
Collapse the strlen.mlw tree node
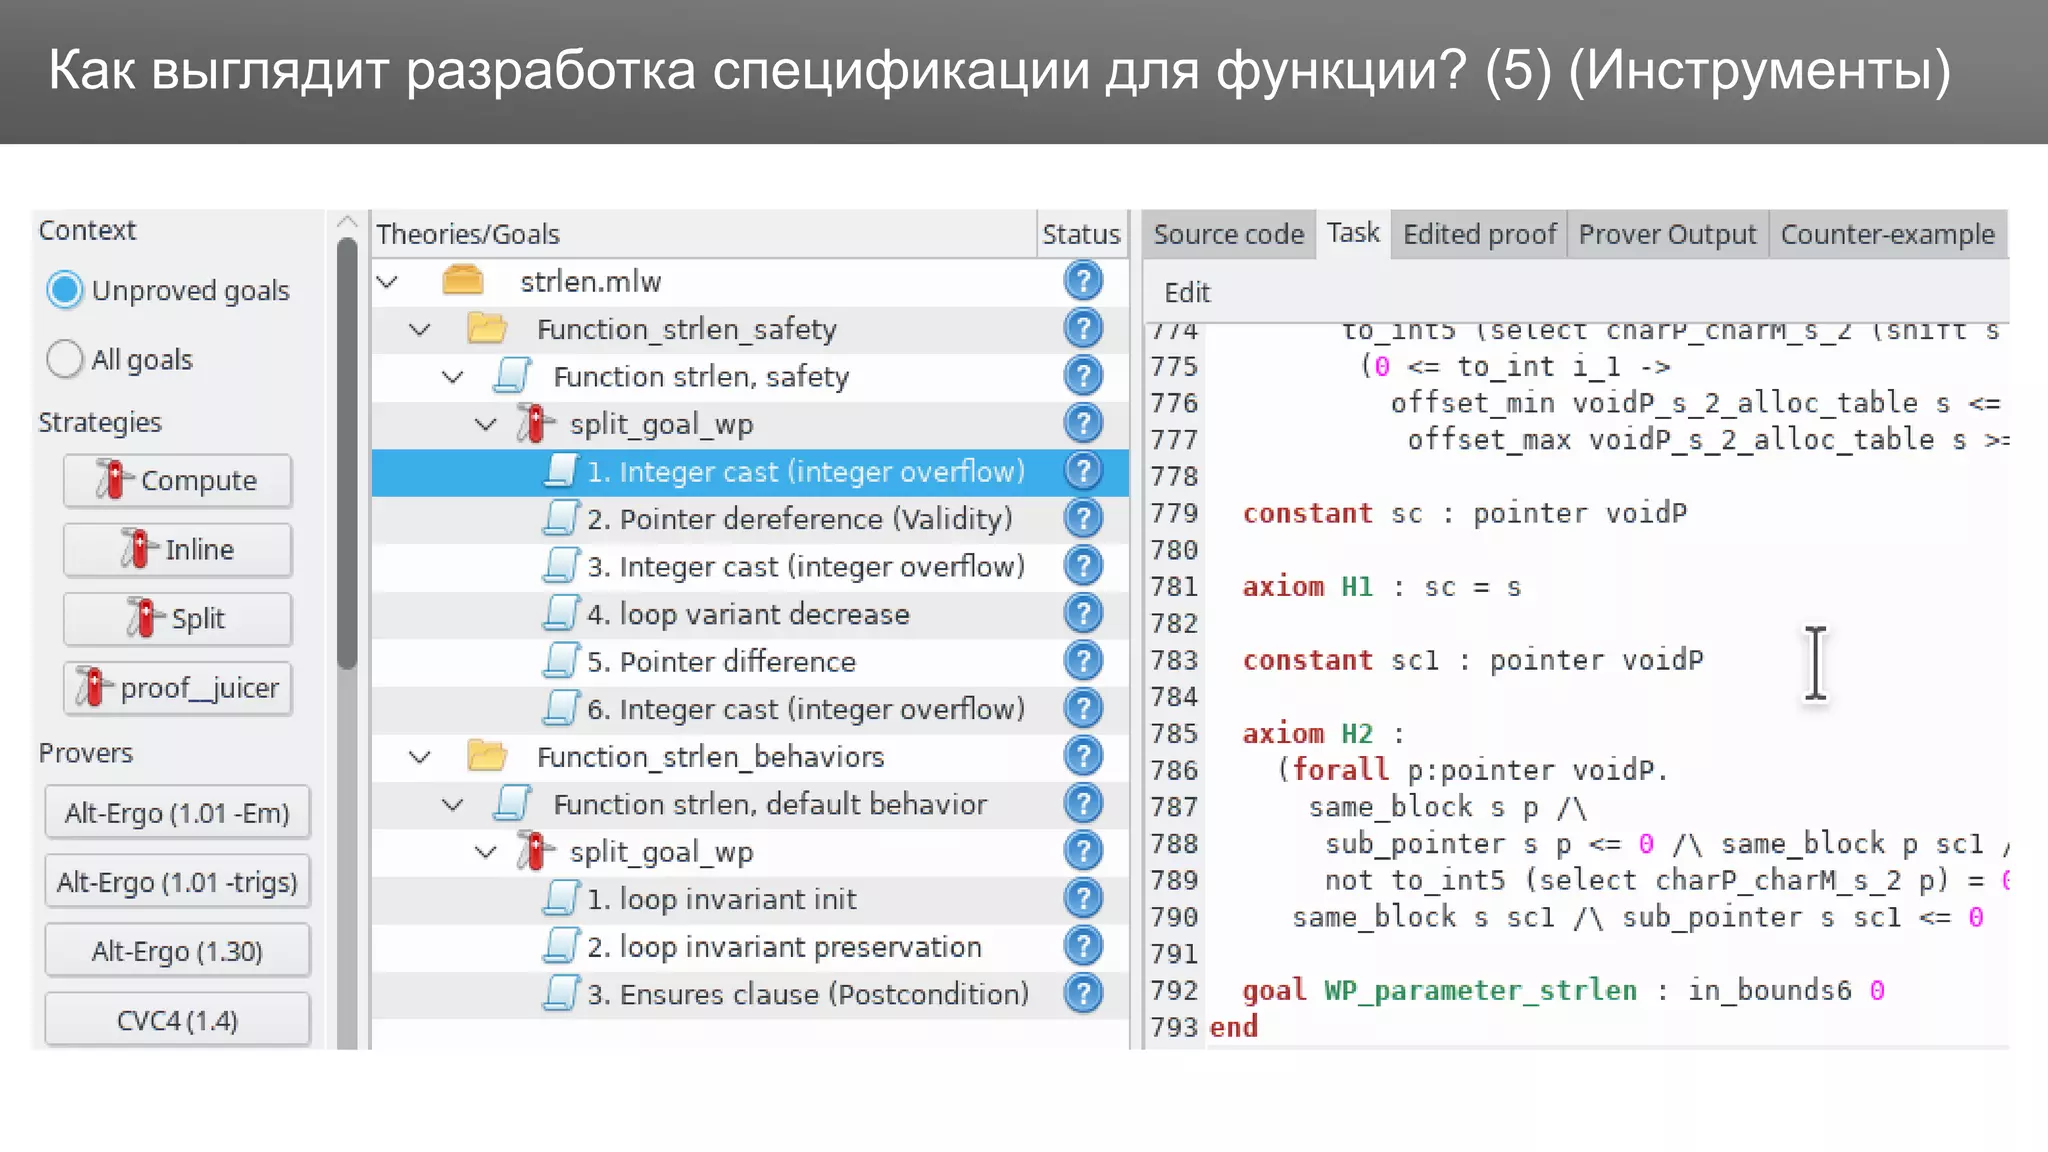[388, 282]
